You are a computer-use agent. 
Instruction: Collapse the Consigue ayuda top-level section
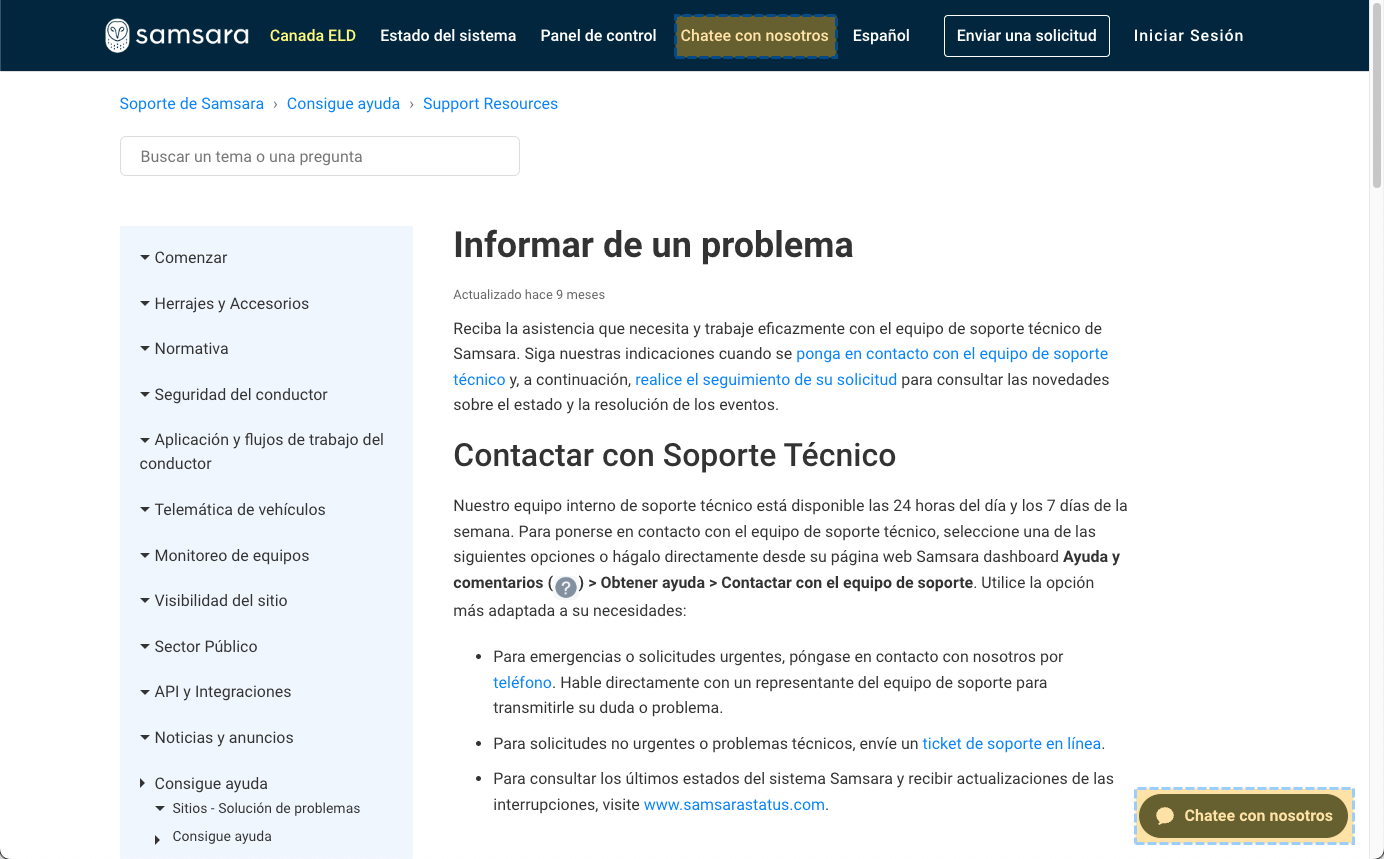pos(203,783)
